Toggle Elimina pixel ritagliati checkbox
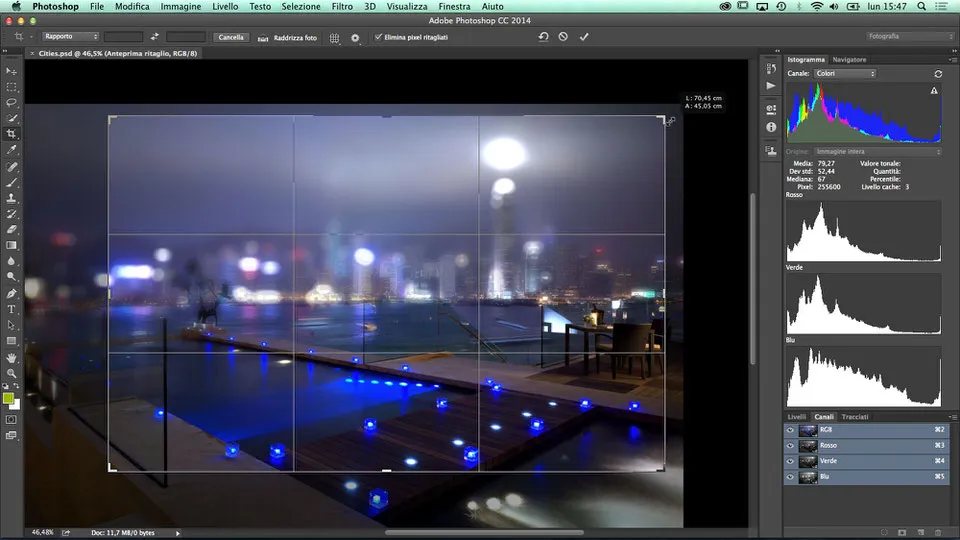The width and height of the screenshot is (960, 540). tap(378, 37)
